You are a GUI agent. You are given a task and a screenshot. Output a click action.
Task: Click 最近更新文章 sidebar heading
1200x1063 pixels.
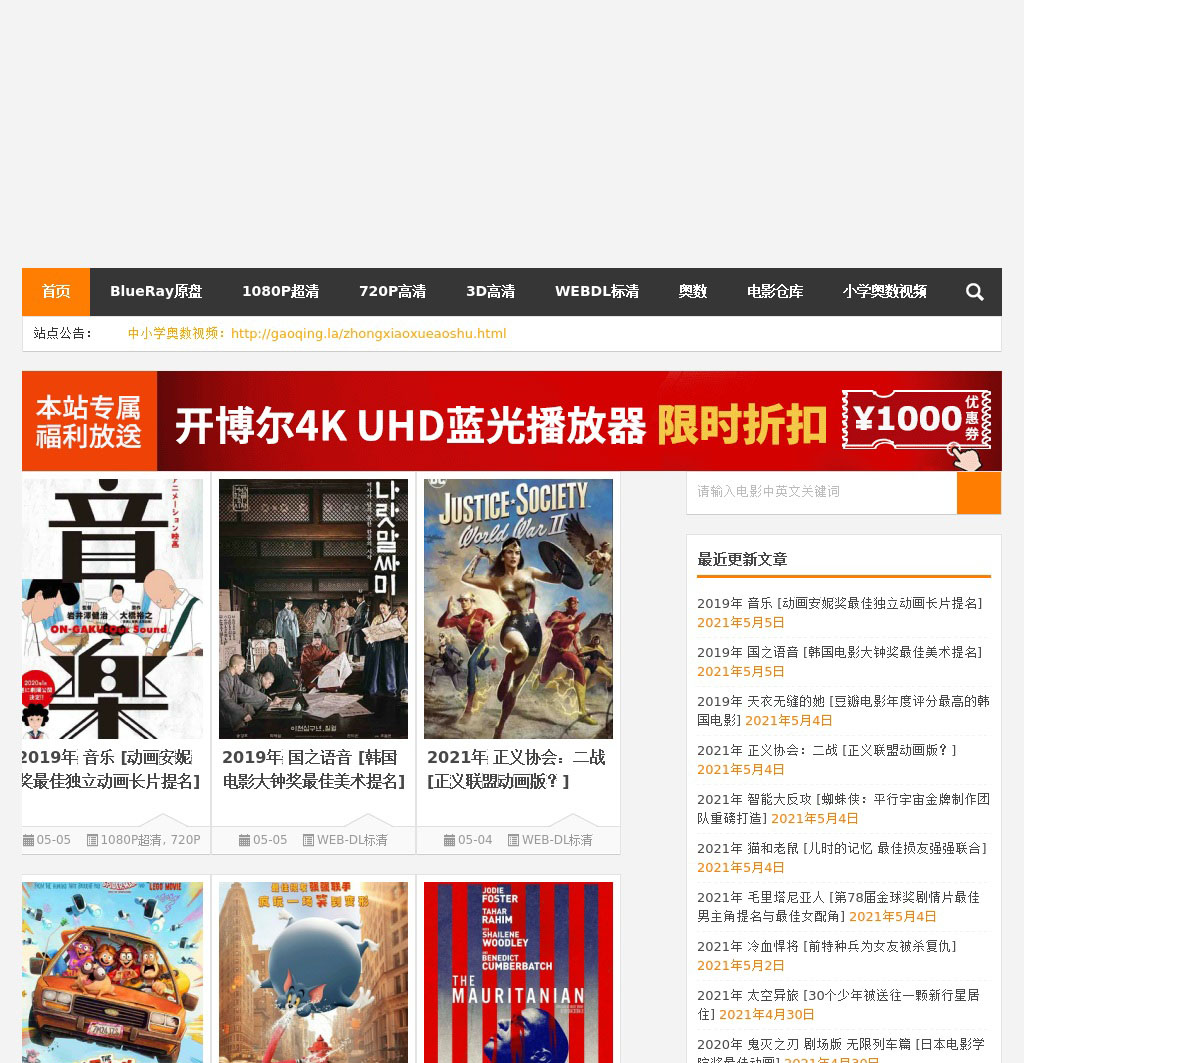coord(742,560)
